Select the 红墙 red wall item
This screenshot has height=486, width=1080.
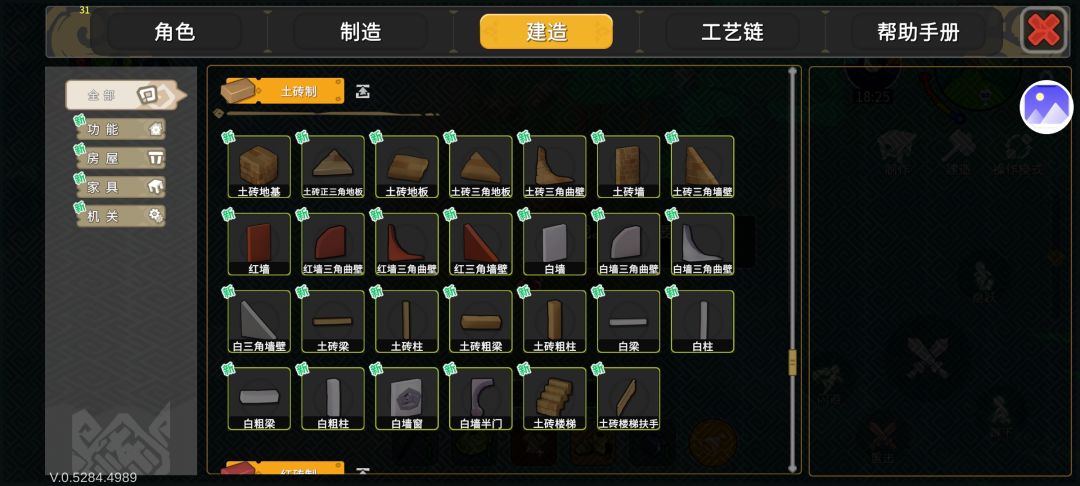tap(259, 244)
